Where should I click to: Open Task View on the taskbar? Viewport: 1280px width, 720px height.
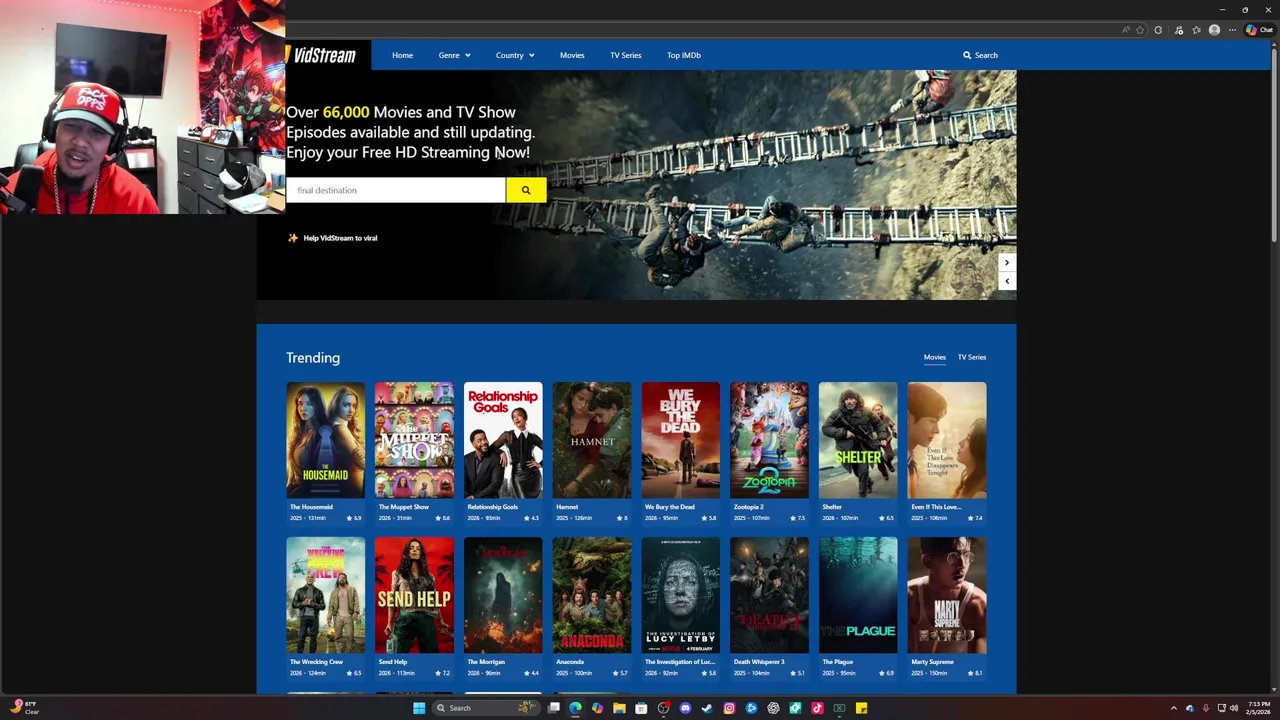(553, 708)
